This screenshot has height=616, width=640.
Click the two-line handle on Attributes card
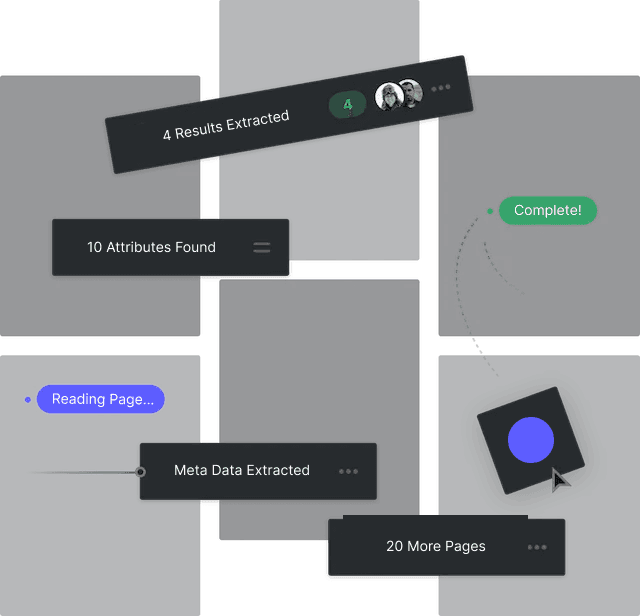262,247
